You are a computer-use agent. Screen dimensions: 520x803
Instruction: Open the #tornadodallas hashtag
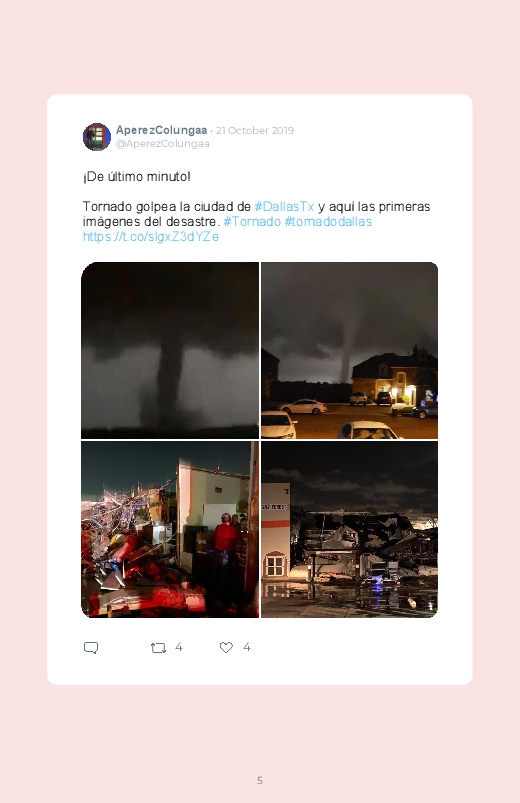pos(328,221)
